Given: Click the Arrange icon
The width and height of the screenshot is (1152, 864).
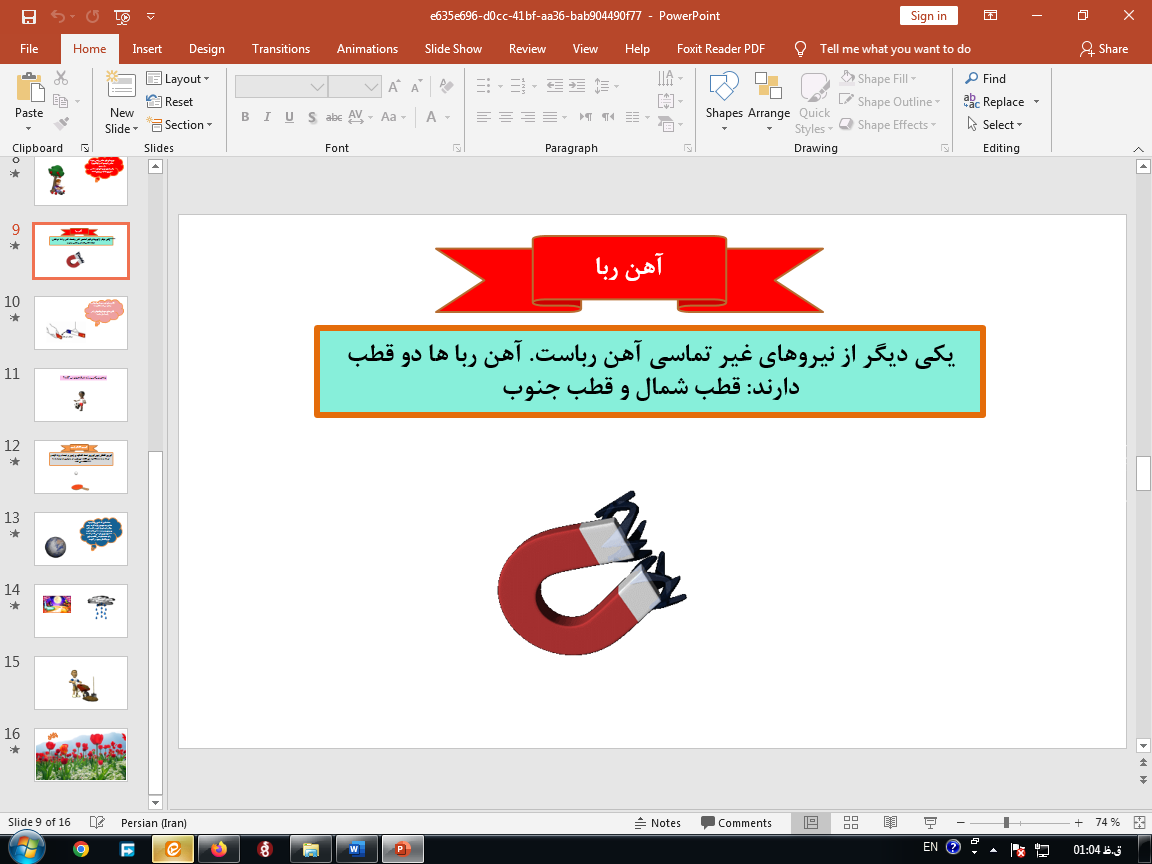Looking at the screenshot, I should (768, 86).
